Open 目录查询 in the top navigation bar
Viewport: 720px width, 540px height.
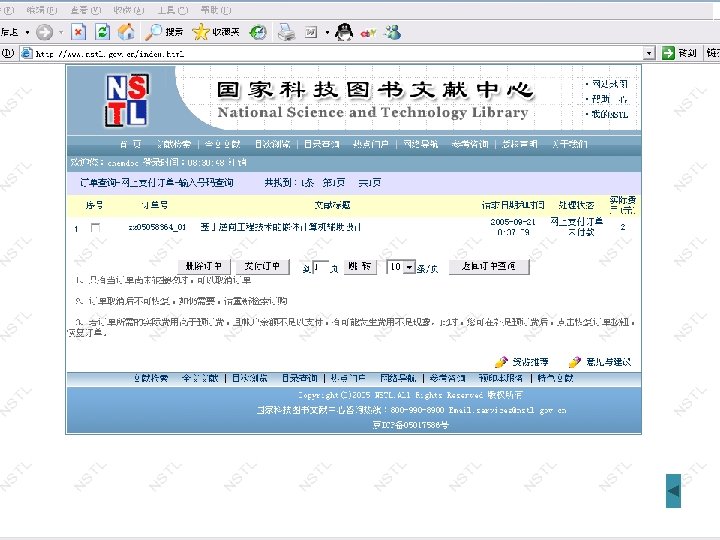pos(321,144)
